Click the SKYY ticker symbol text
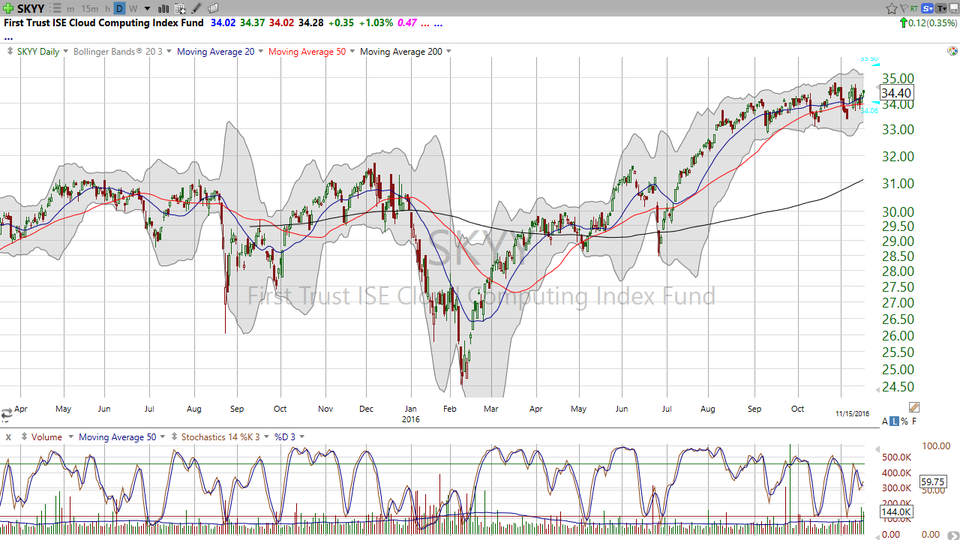 31,9
